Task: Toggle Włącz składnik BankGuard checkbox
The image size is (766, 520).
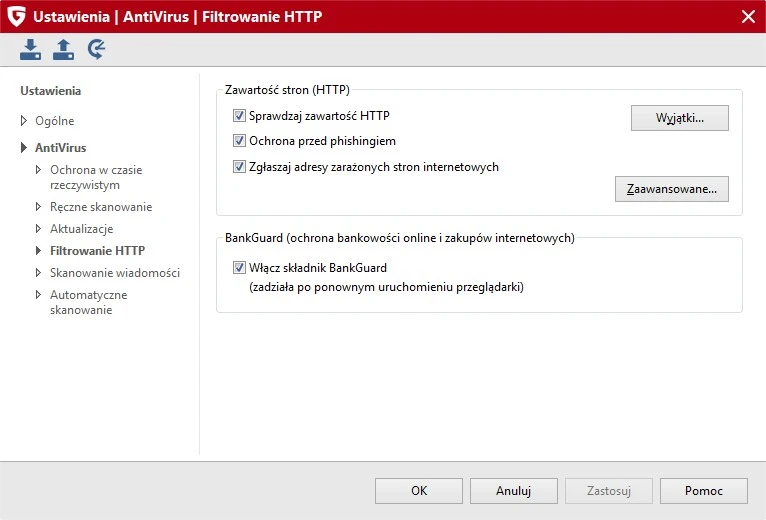Action: pyautogui.click(x=239, y=268)
